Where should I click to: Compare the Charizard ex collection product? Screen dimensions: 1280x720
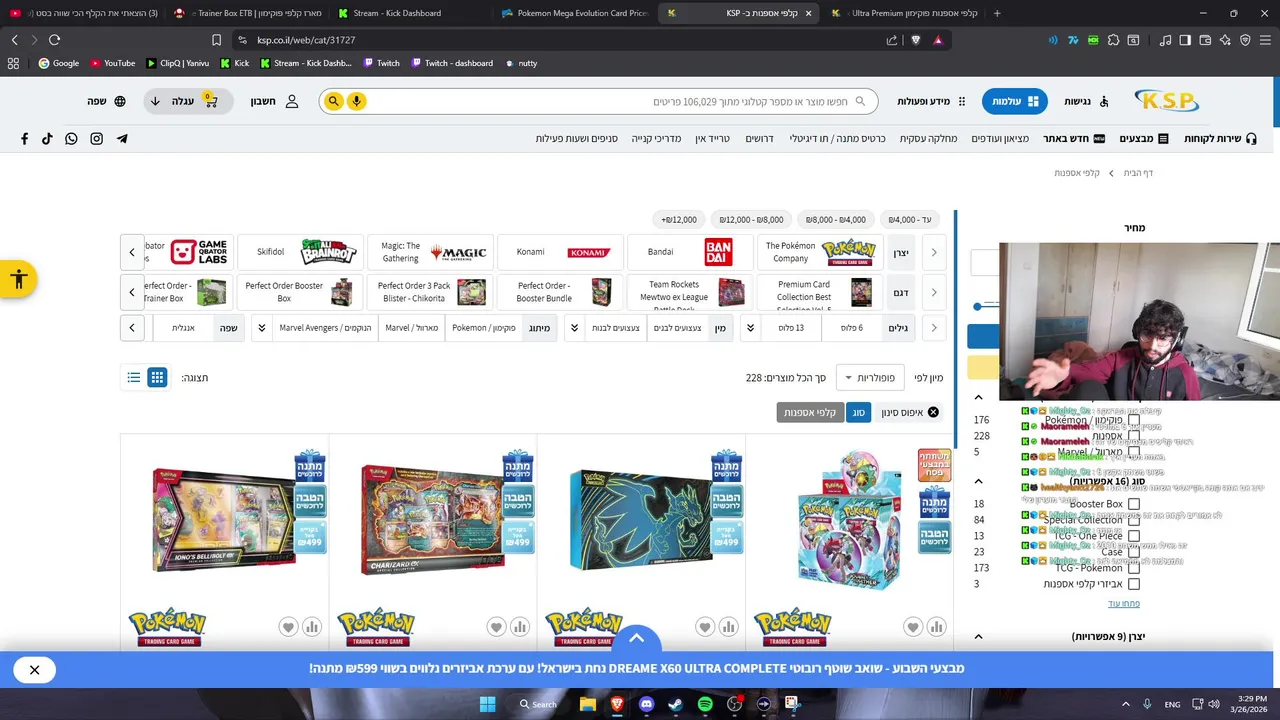[x=520, y=627]
